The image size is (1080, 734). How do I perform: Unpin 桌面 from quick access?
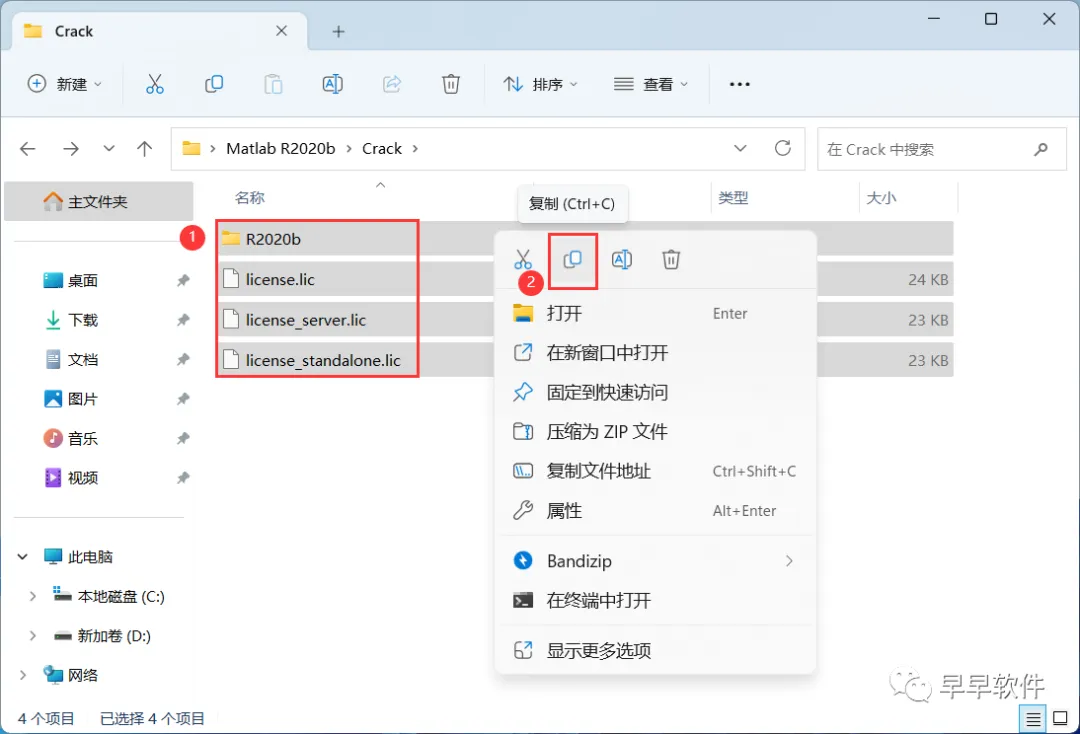(x=183, y=280)
